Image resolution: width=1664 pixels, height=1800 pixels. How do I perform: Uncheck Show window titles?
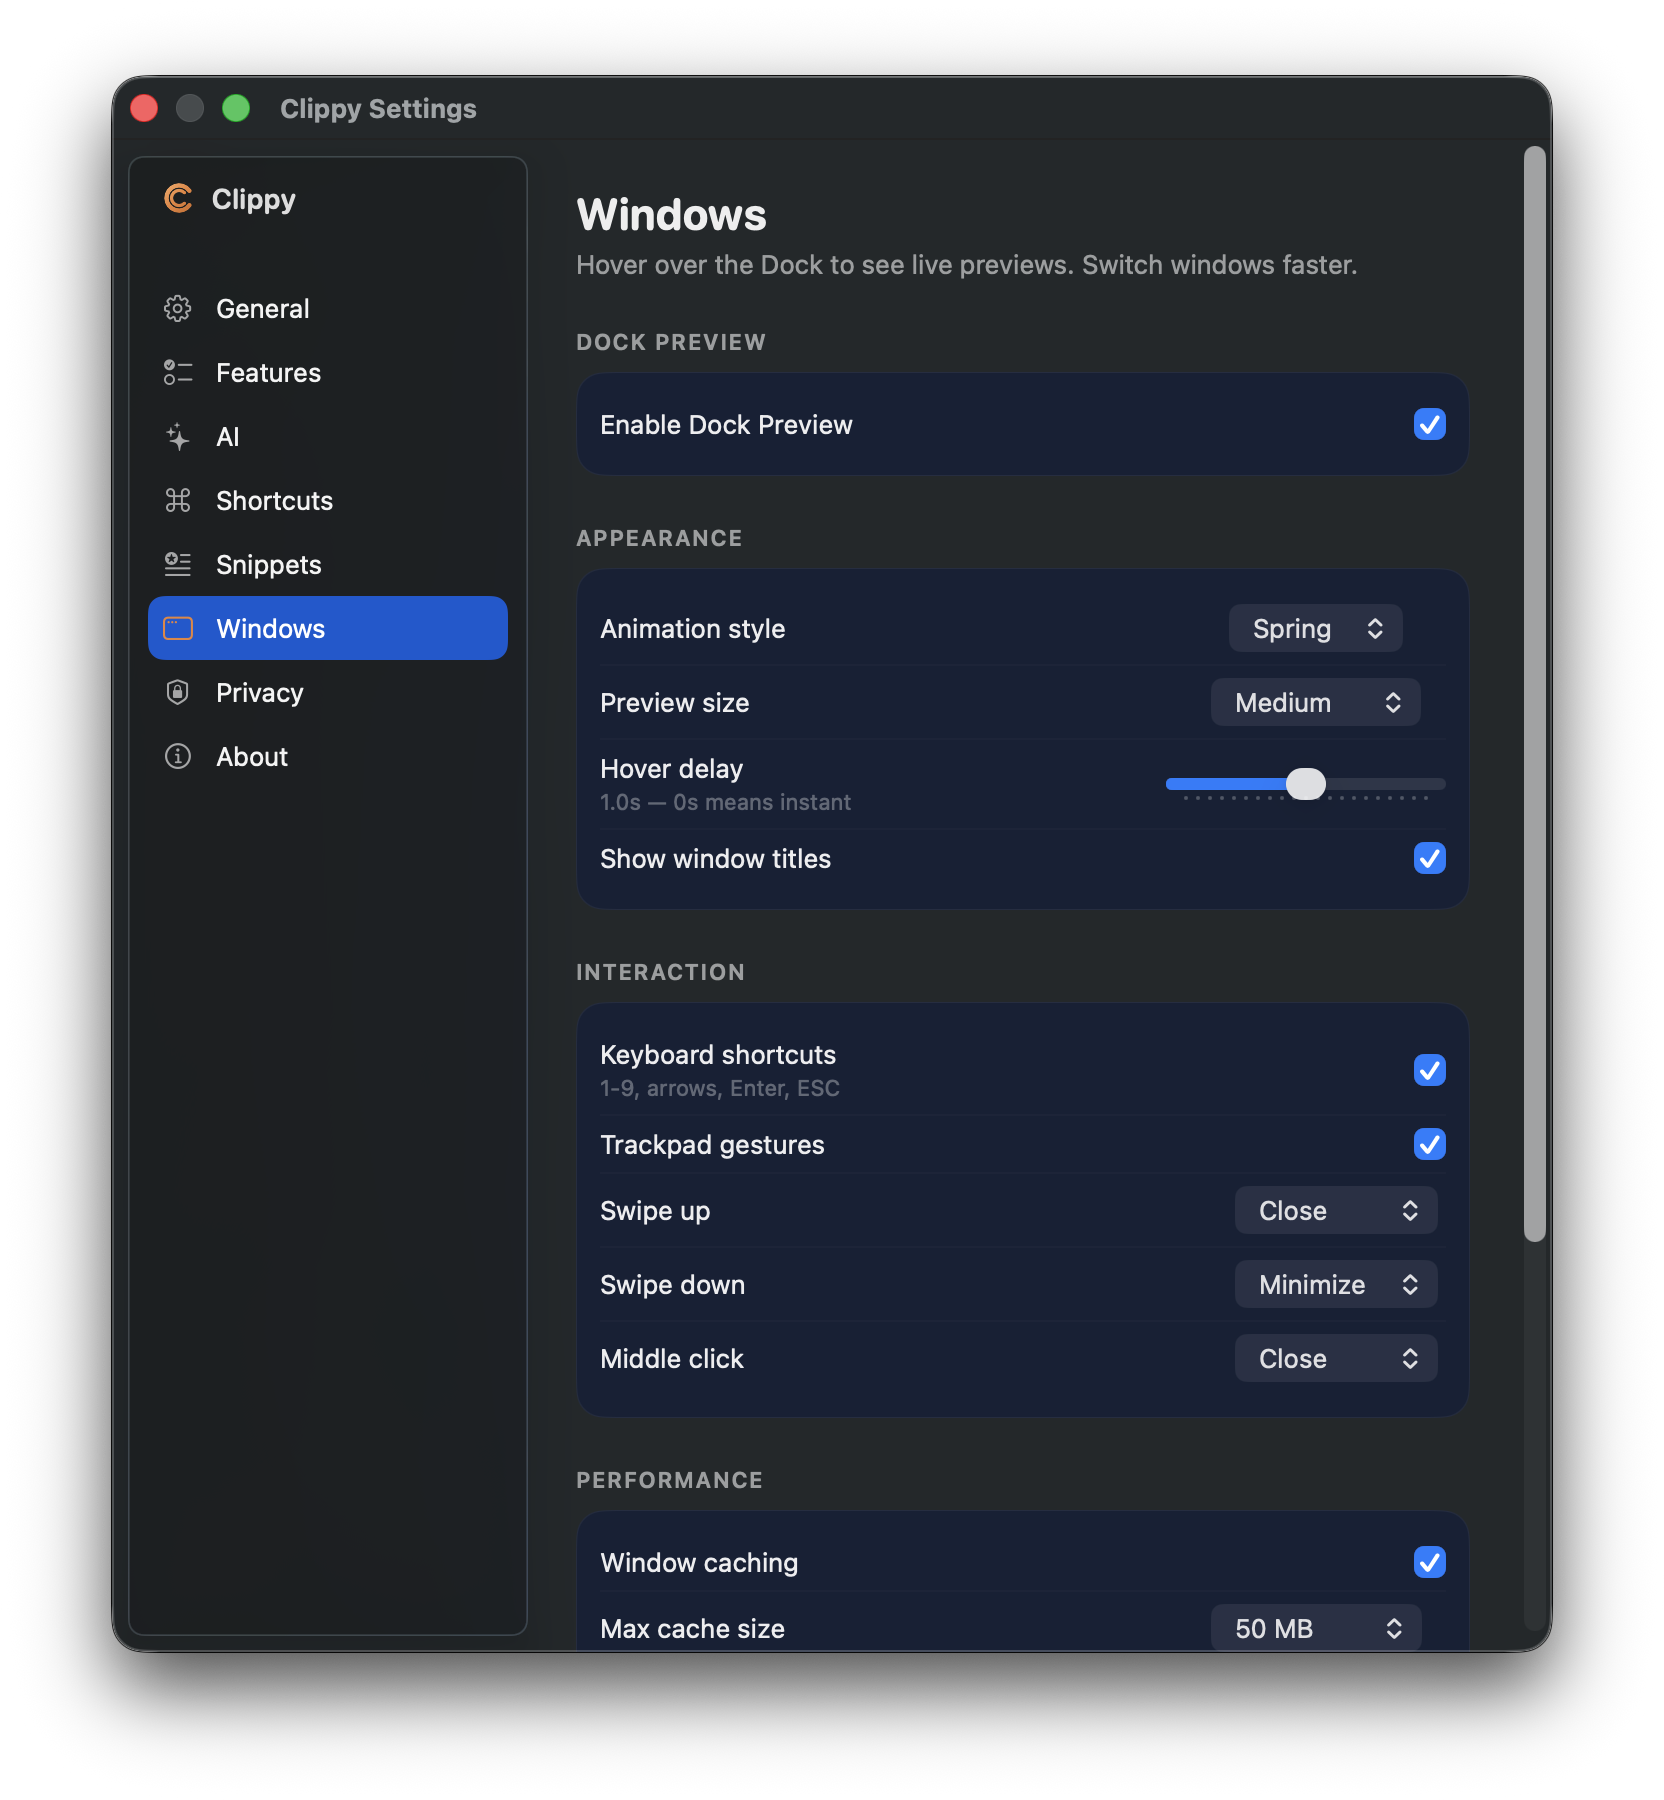pos(1430,859)
